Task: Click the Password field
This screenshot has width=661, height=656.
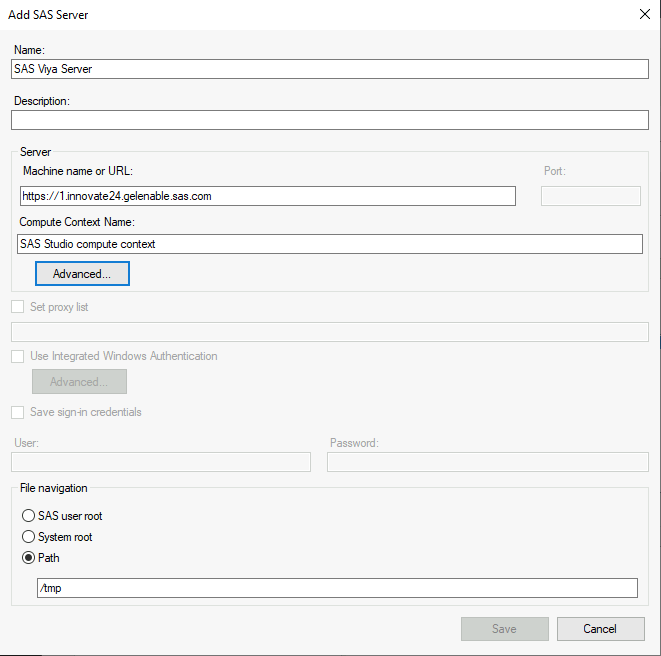Action: pyautogui.click(x=487, y=462)
